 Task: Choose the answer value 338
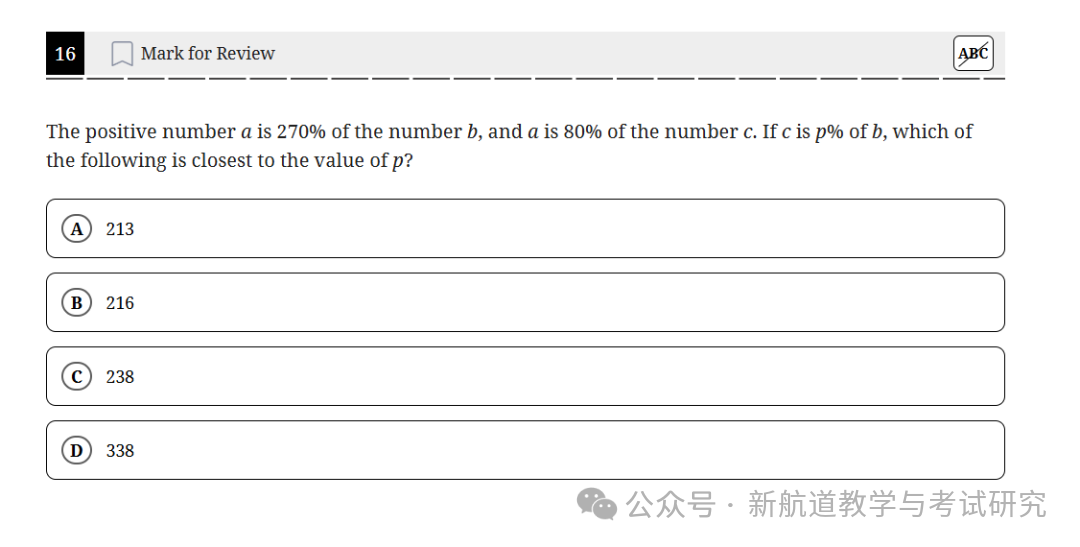[x=120, y=451]
